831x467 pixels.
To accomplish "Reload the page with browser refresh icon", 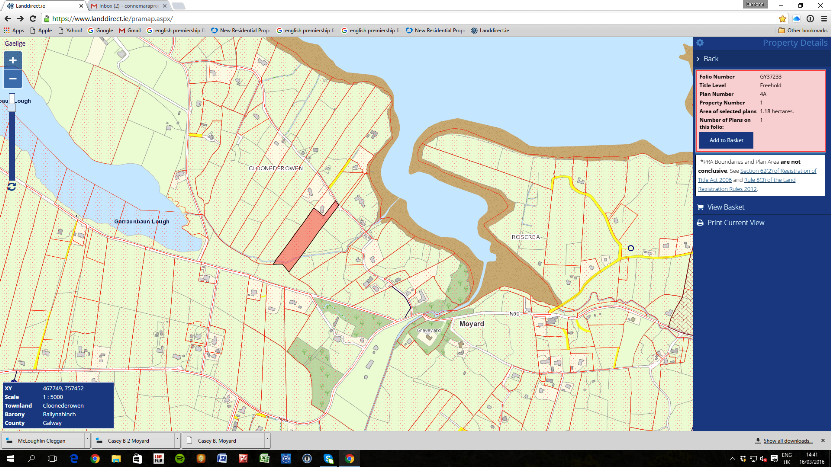I will click(x=35, y=18).
